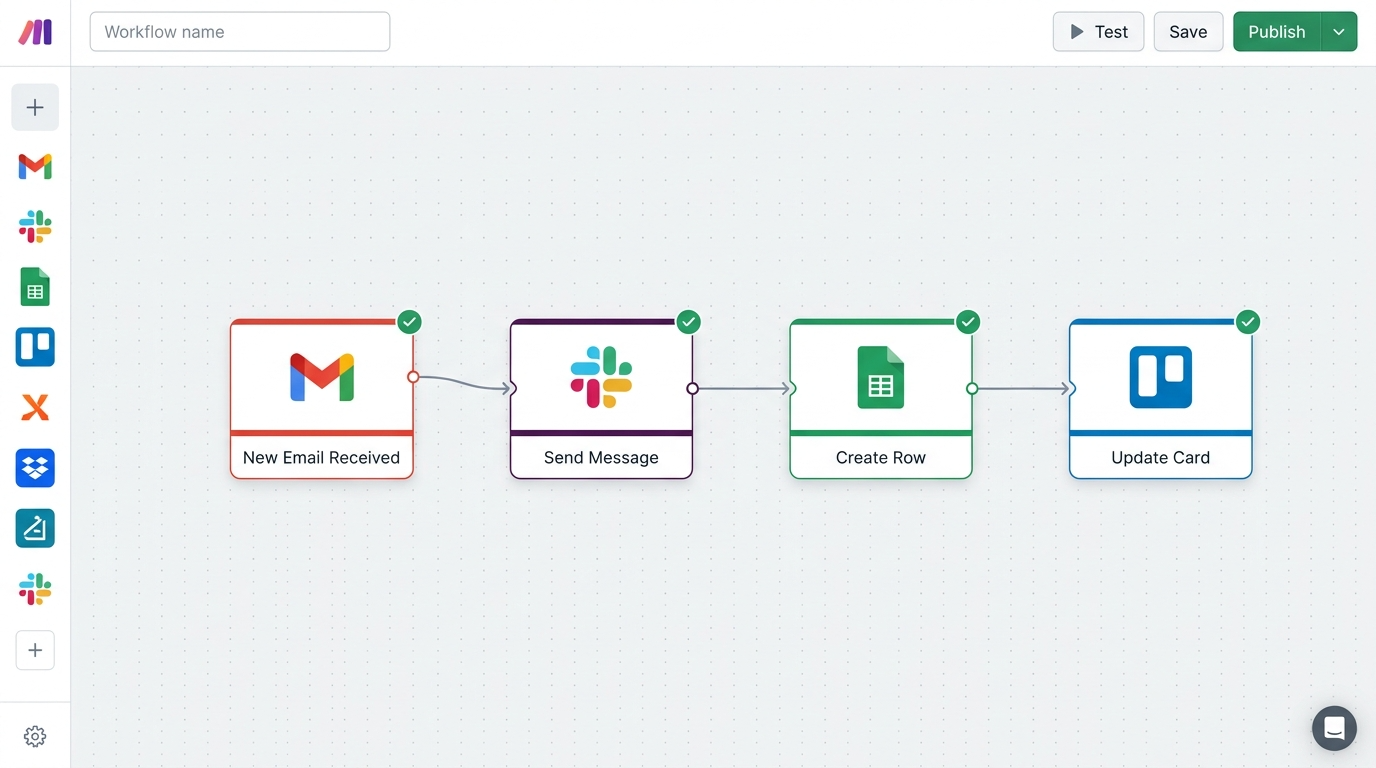Screen dimensions: 1376x768
Task: Click the gray plus button atop the sidebar
Action: pos(35,107)
